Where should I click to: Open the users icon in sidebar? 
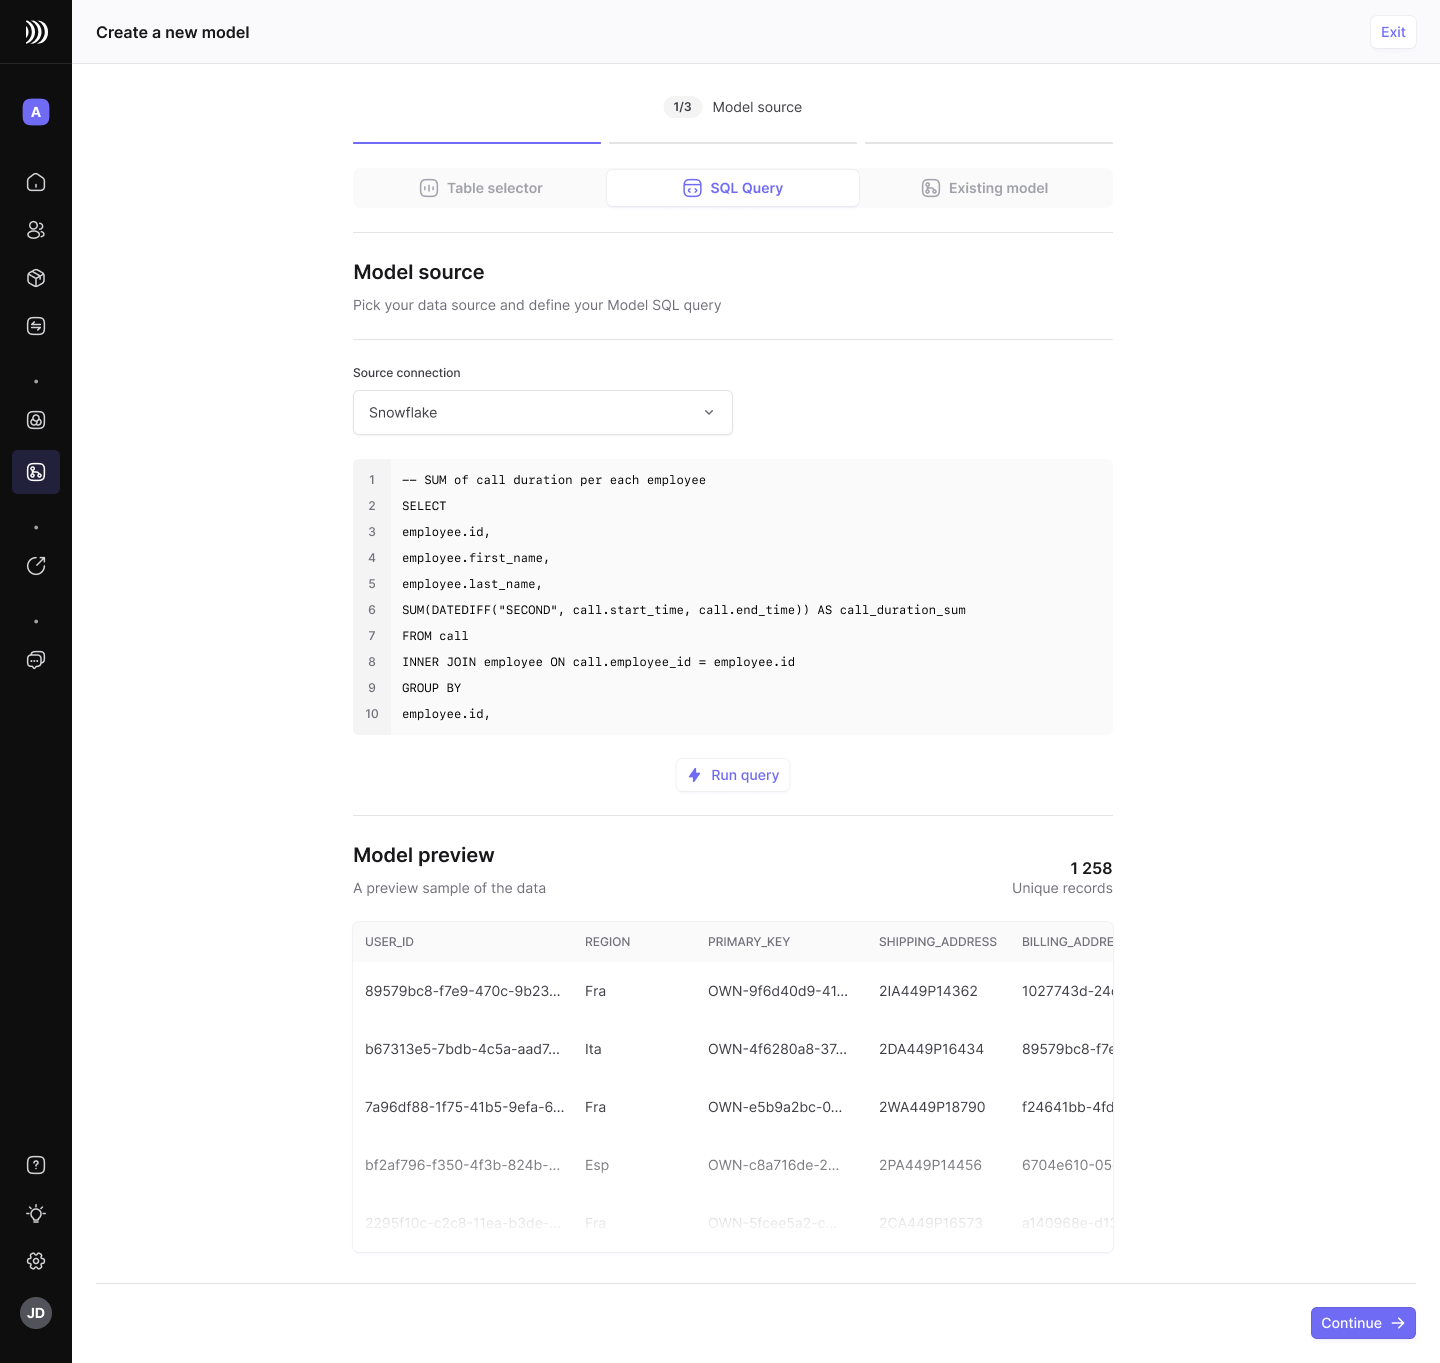[36, 230]
